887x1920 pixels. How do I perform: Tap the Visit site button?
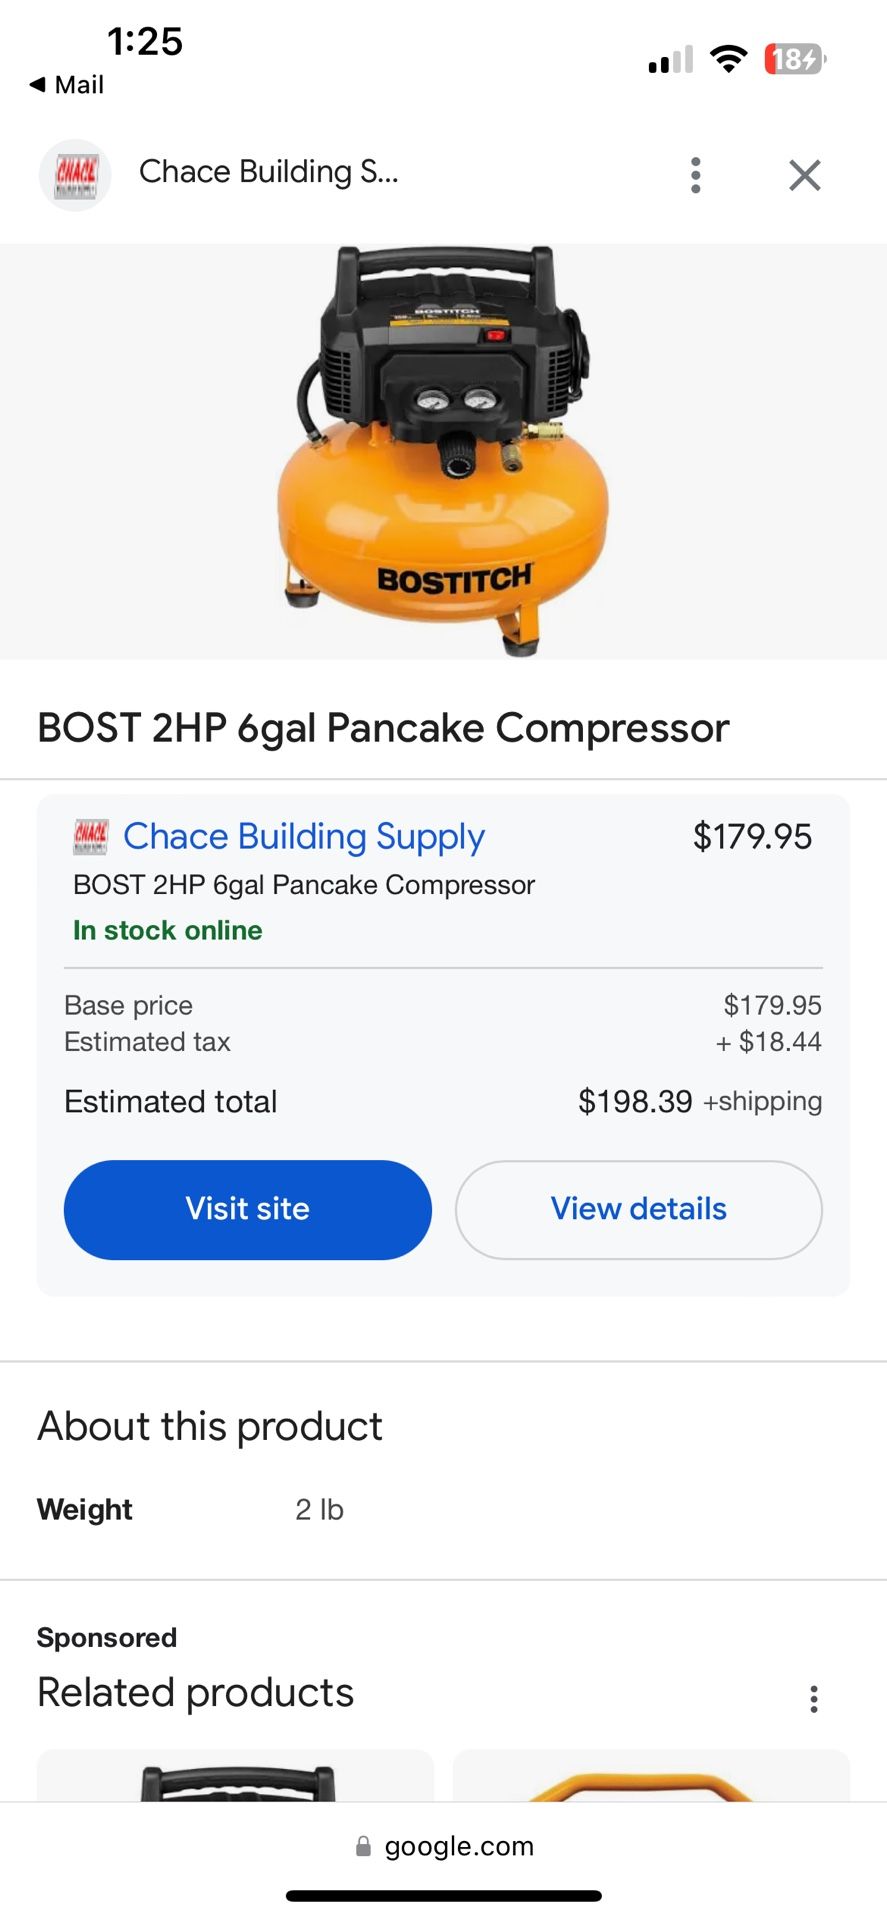tap(247, 1209)
